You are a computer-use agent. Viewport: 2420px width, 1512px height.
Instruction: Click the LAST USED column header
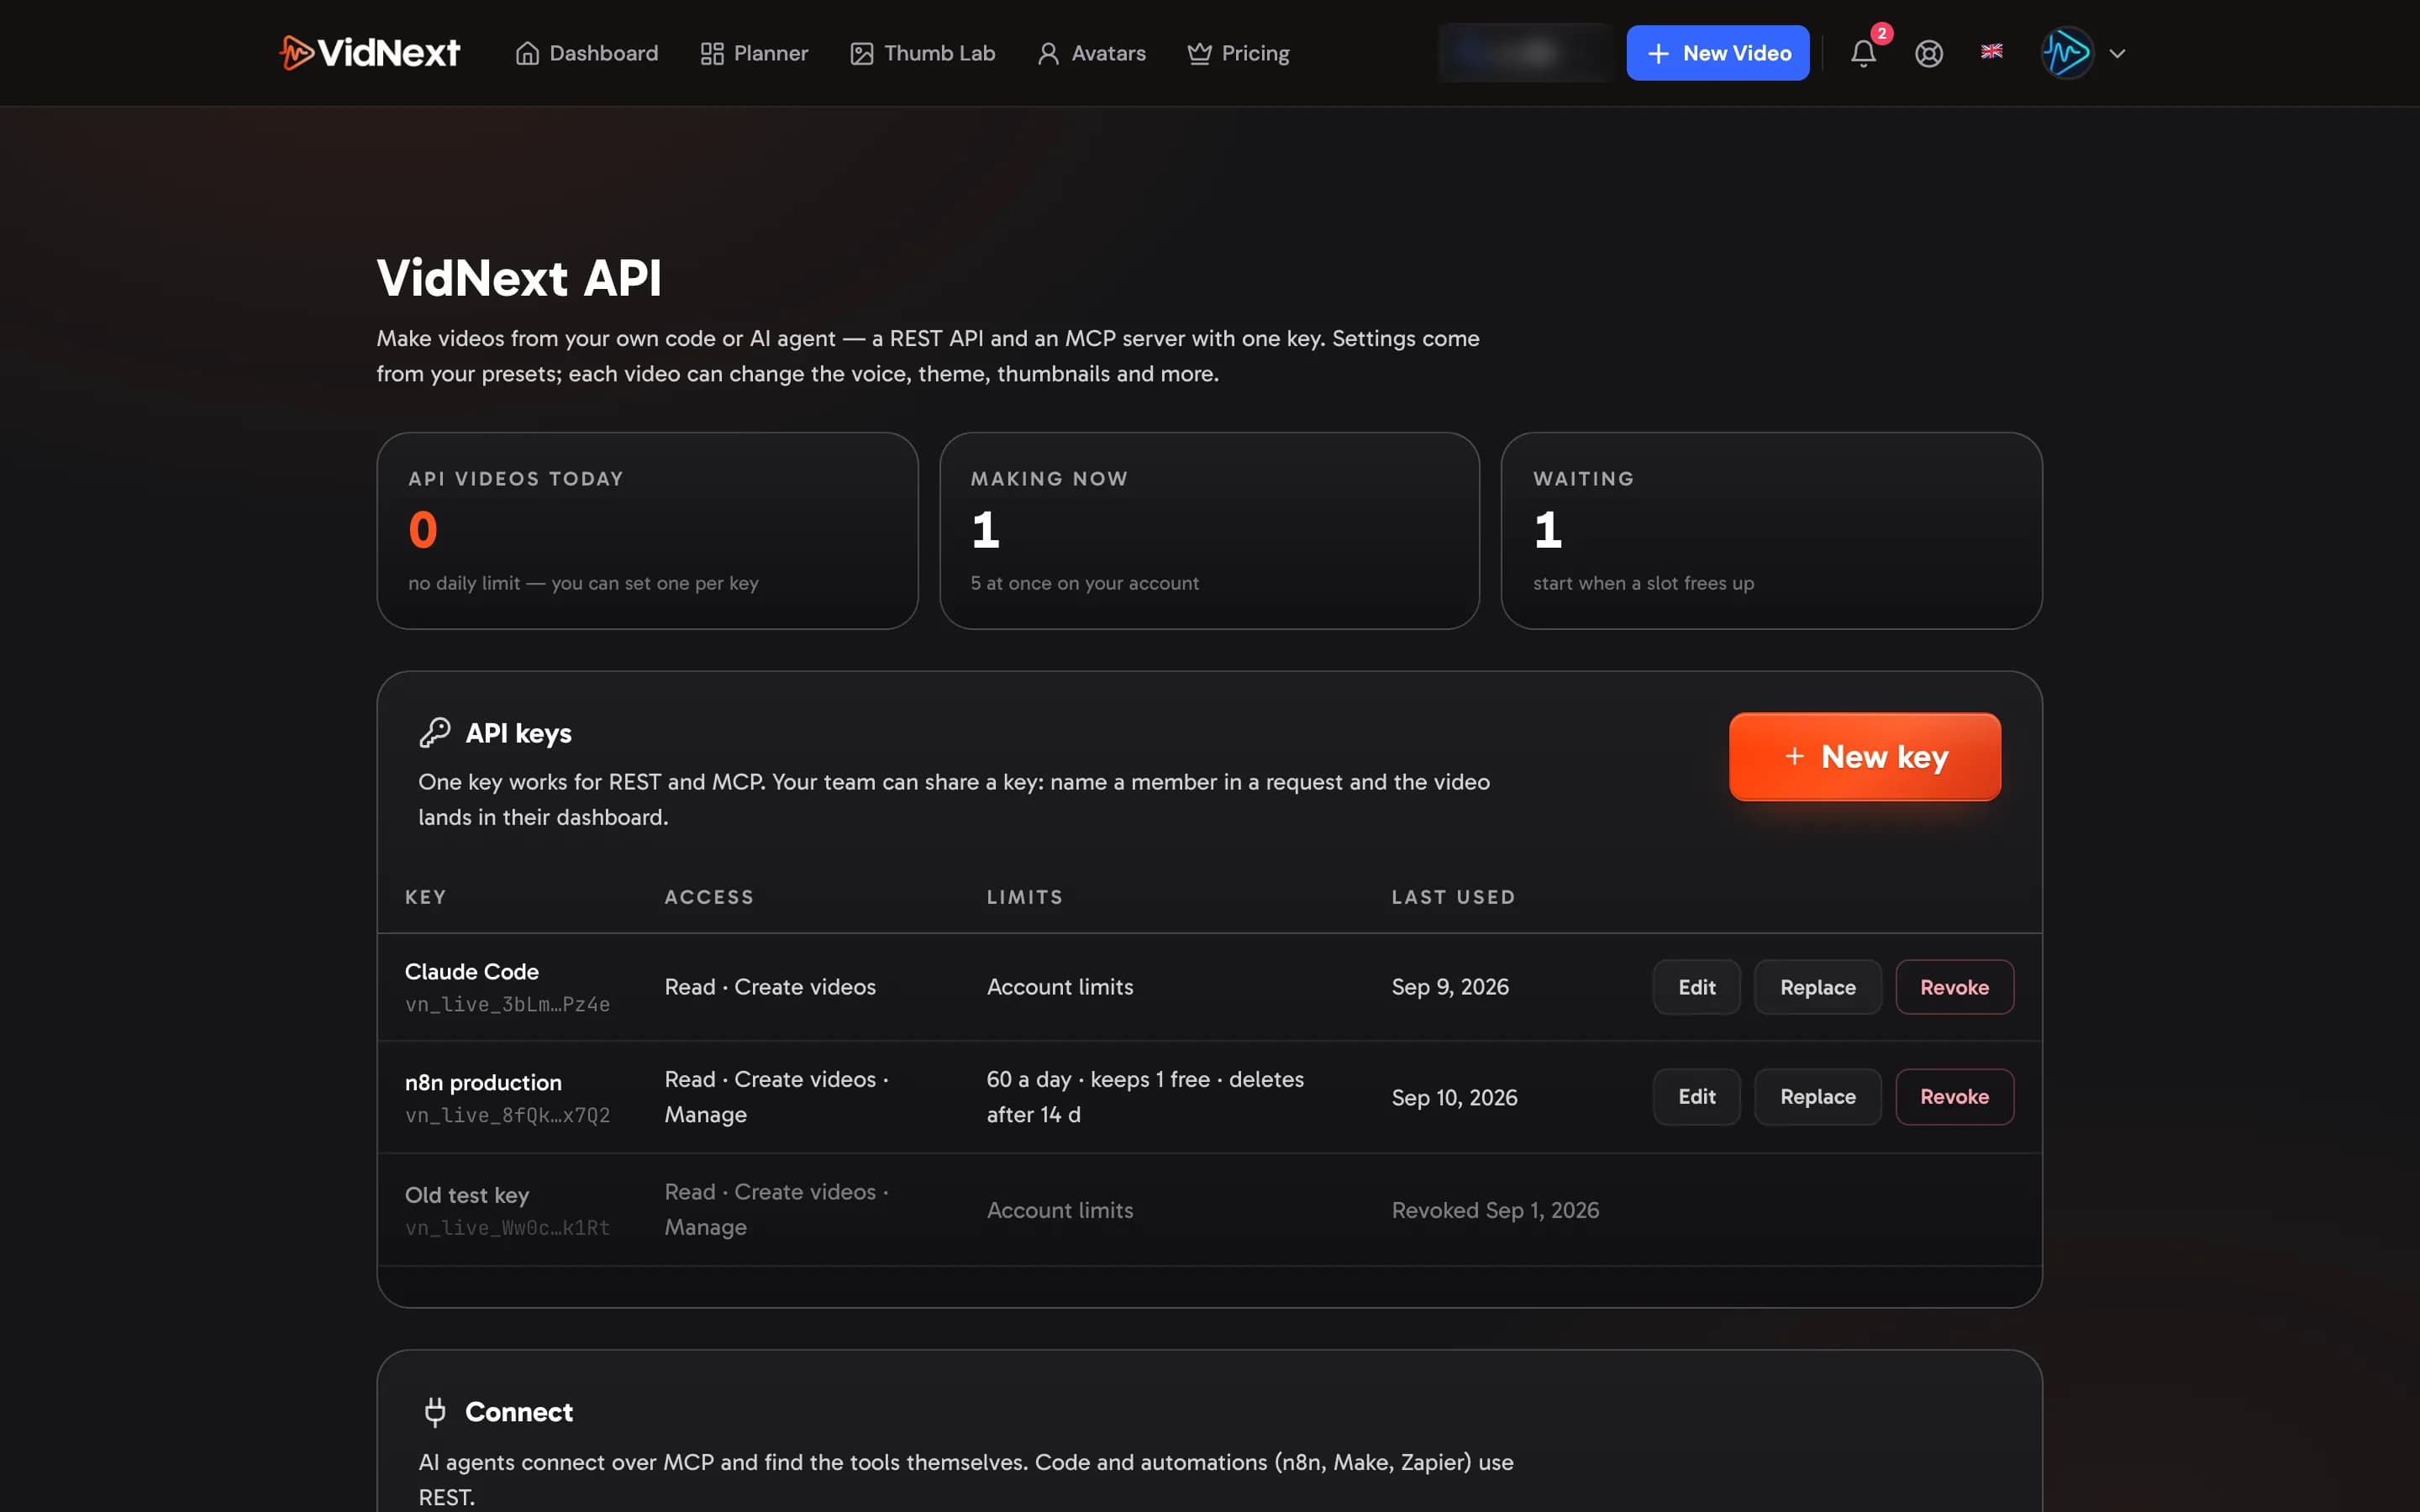(1453, 897)
